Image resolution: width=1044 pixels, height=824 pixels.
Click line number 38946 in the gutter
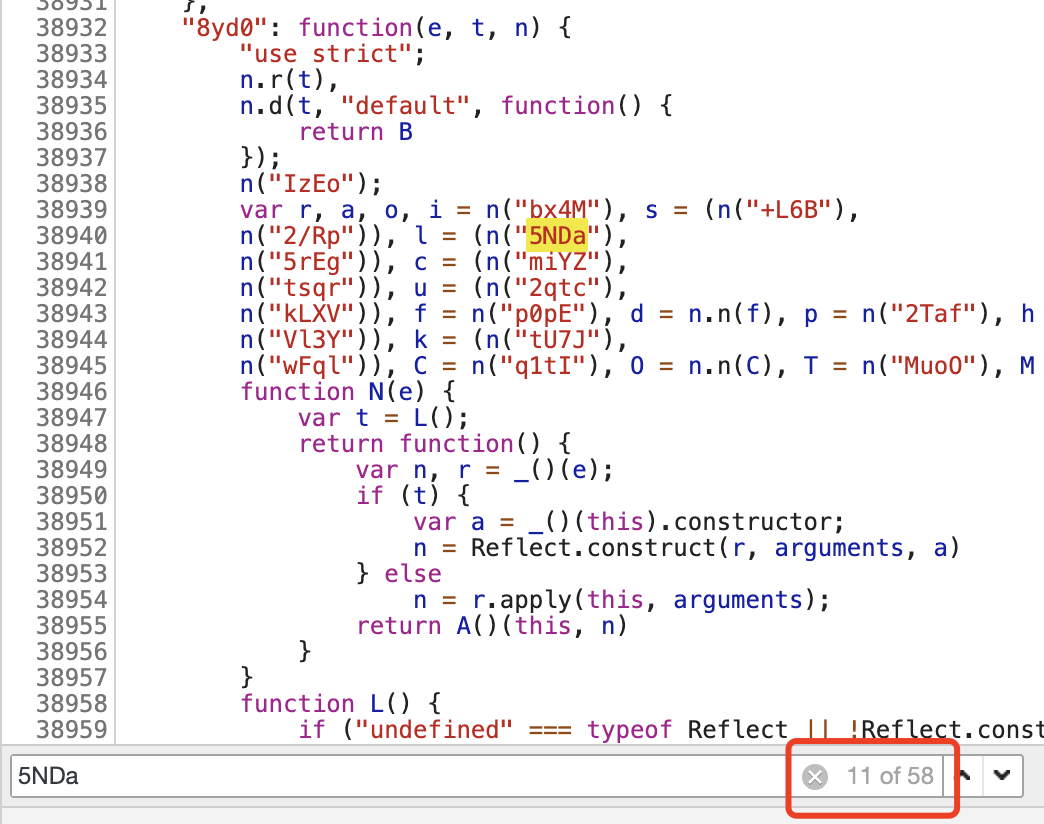71,391
